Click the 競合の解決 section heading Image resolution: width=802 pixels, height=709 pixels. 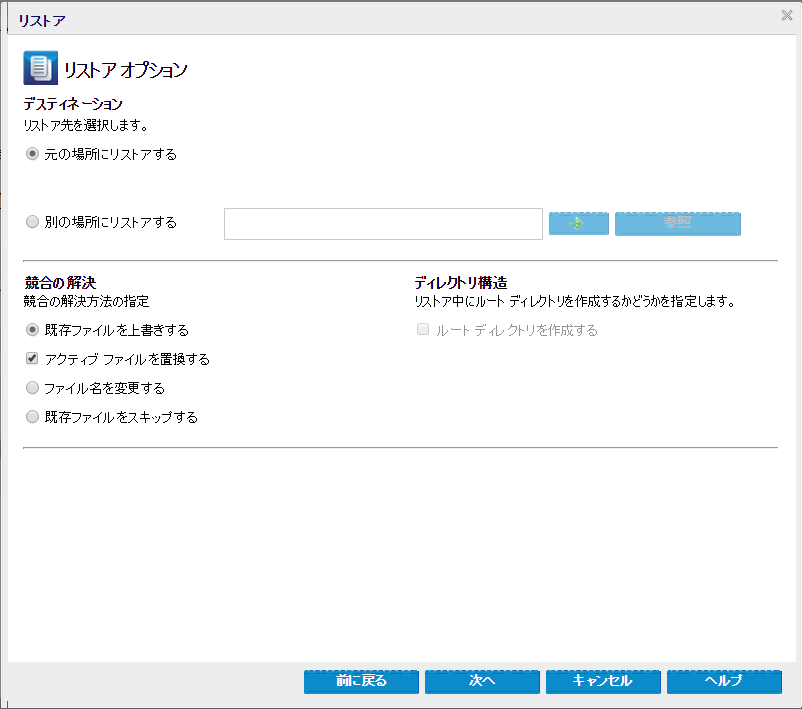pyautogui.click(x=60, y=282)
